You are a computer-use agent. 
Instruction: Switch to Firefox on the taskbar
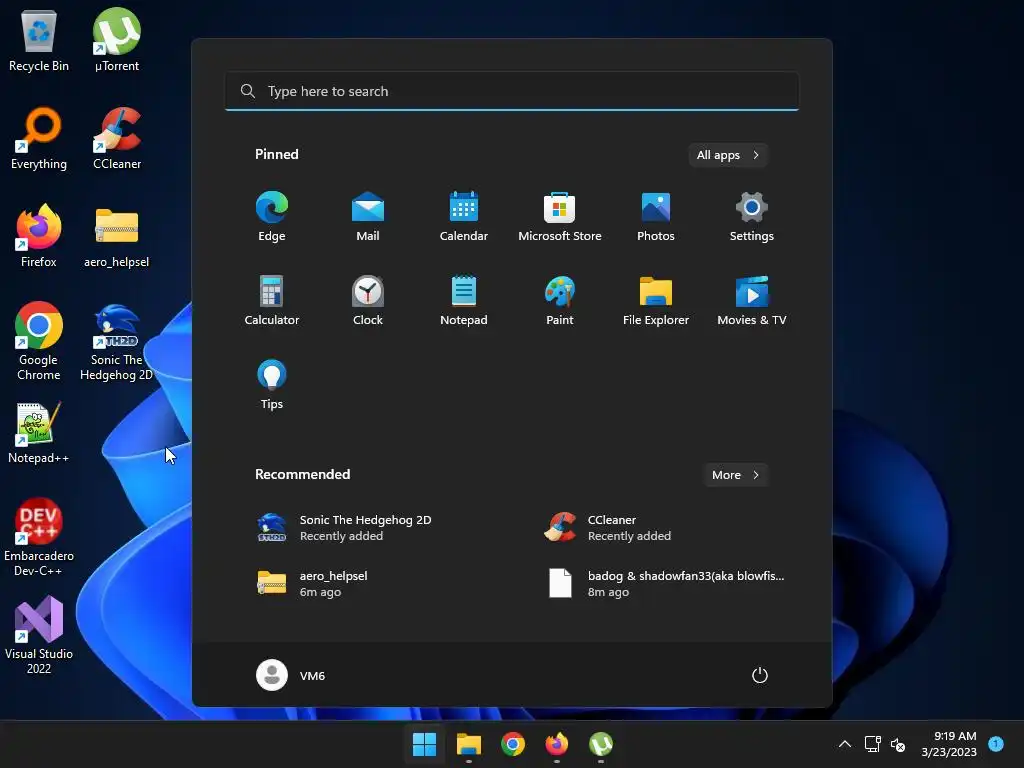point(556,744)
